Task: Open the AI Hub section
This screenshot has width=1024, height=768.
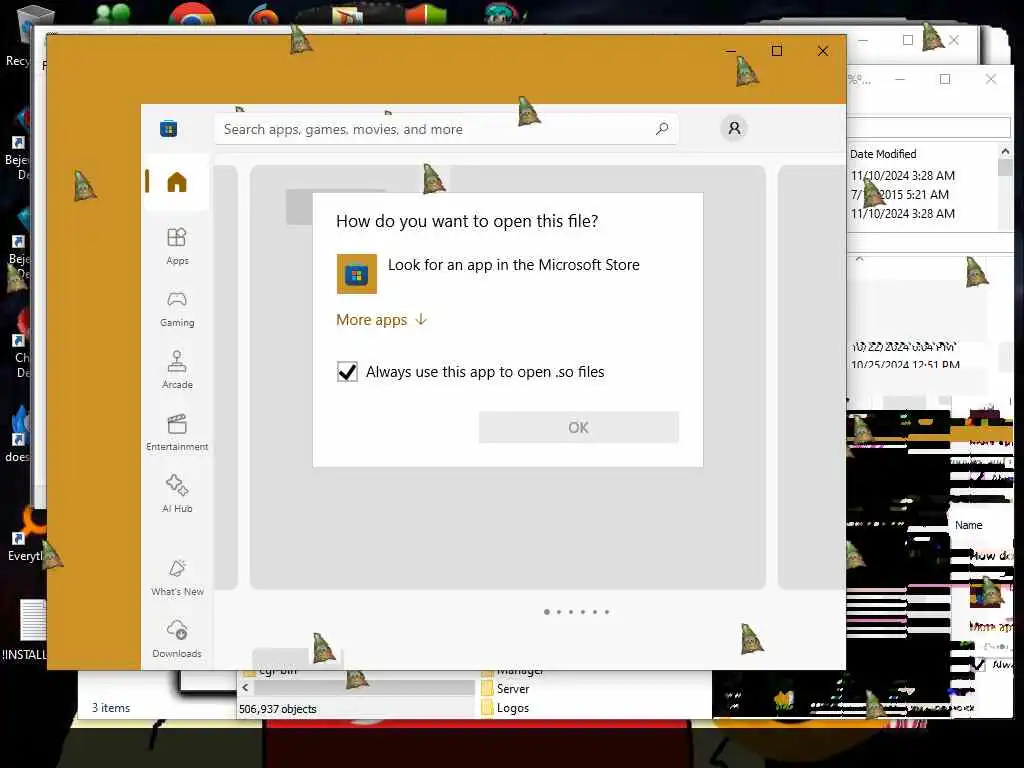Action: 177,494
